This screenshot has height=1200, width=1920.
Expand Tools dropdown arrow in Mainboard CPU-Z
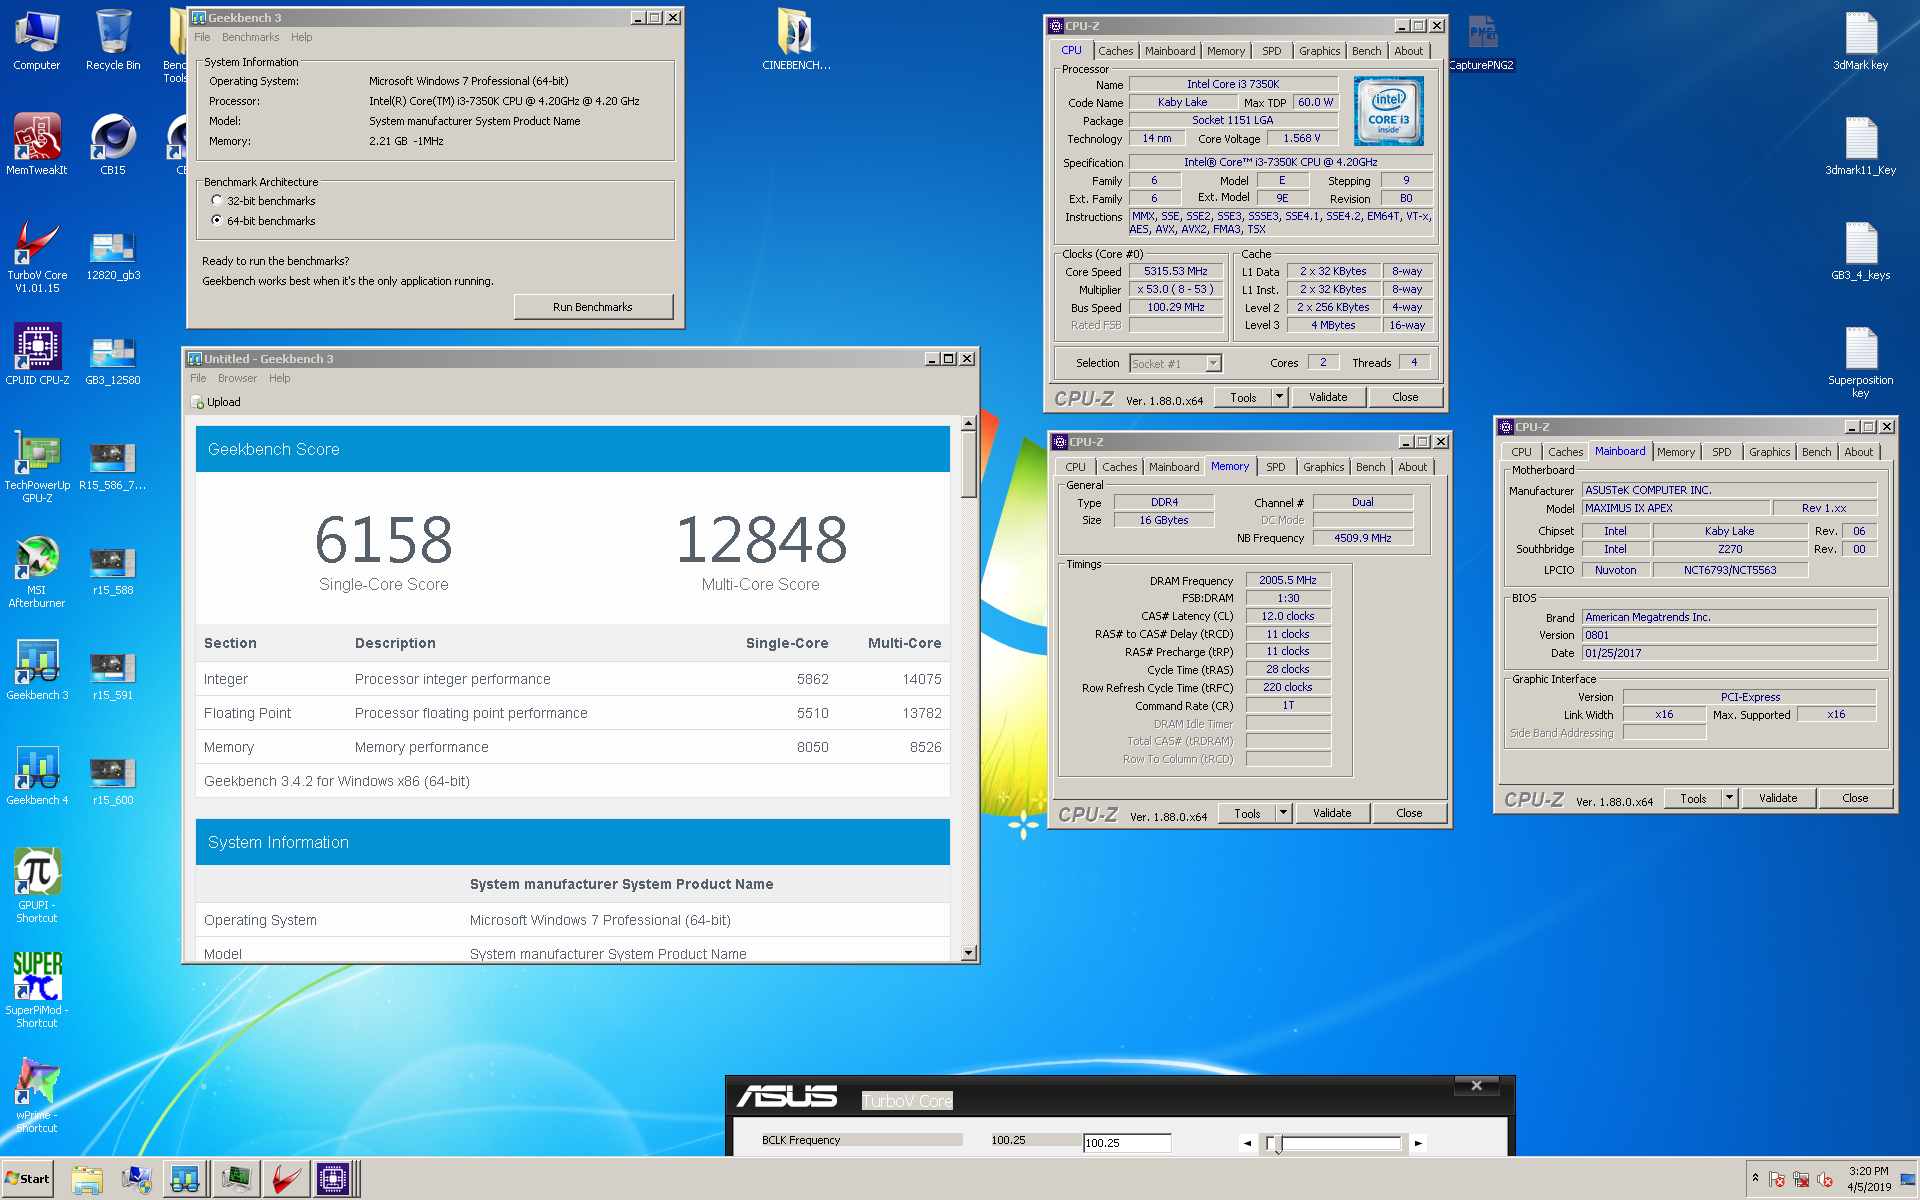point(1729,798)
